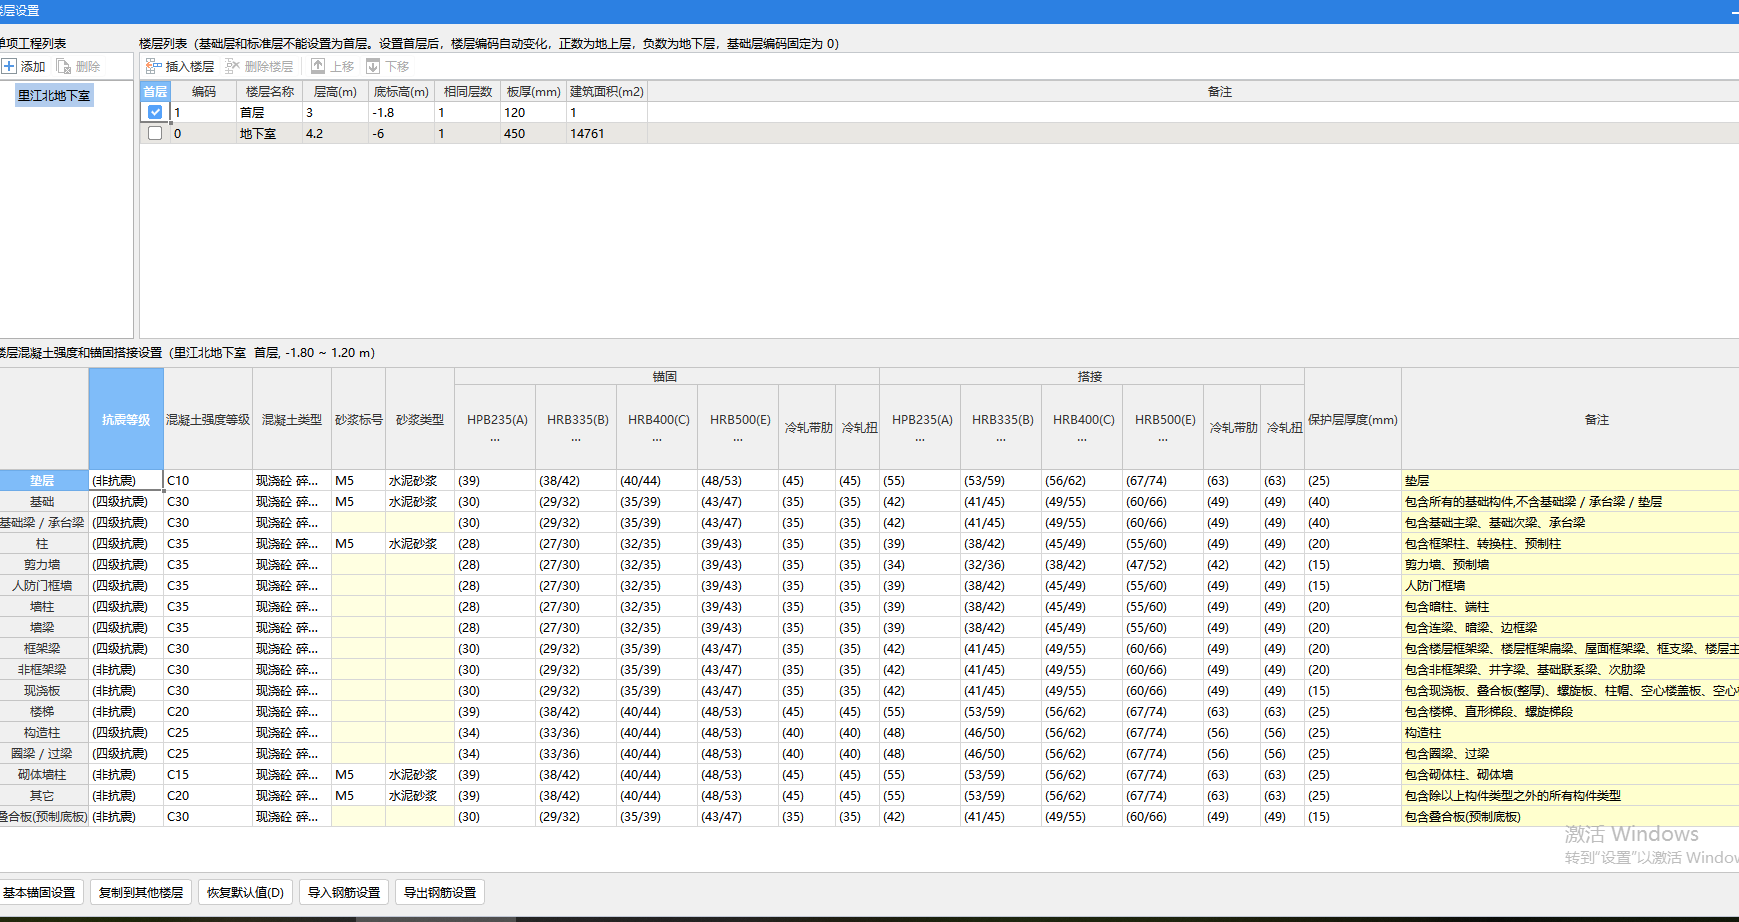Select the 现浇板 row header
The height and width of the screenshot is (922, 1739).
[x=42, y=691]
